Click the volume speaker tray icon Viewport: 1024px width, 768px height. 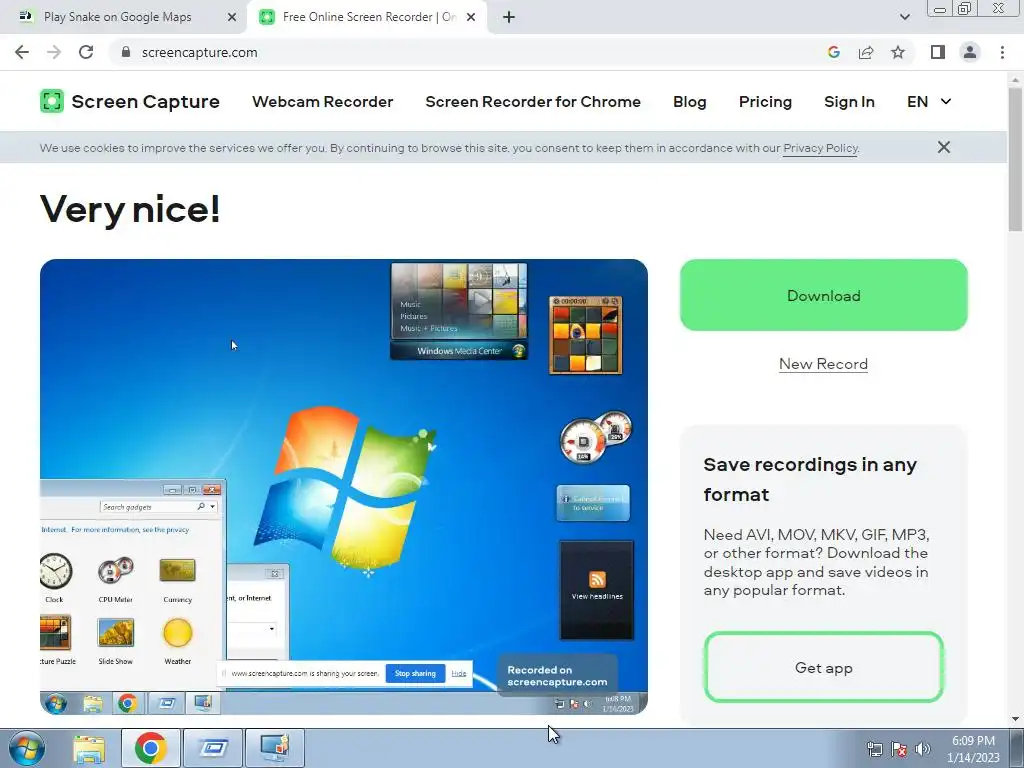coord(922,749)
